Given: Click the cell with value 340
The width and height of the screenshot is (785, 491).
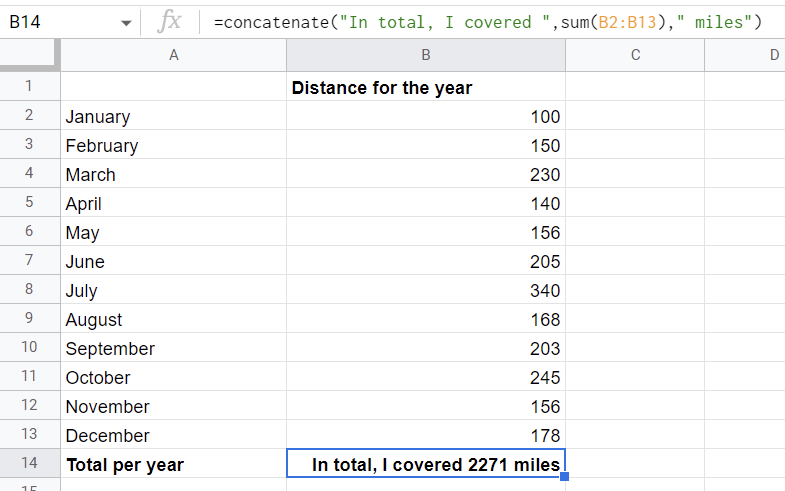Looking at the screenshot, I should pos(426,290).
